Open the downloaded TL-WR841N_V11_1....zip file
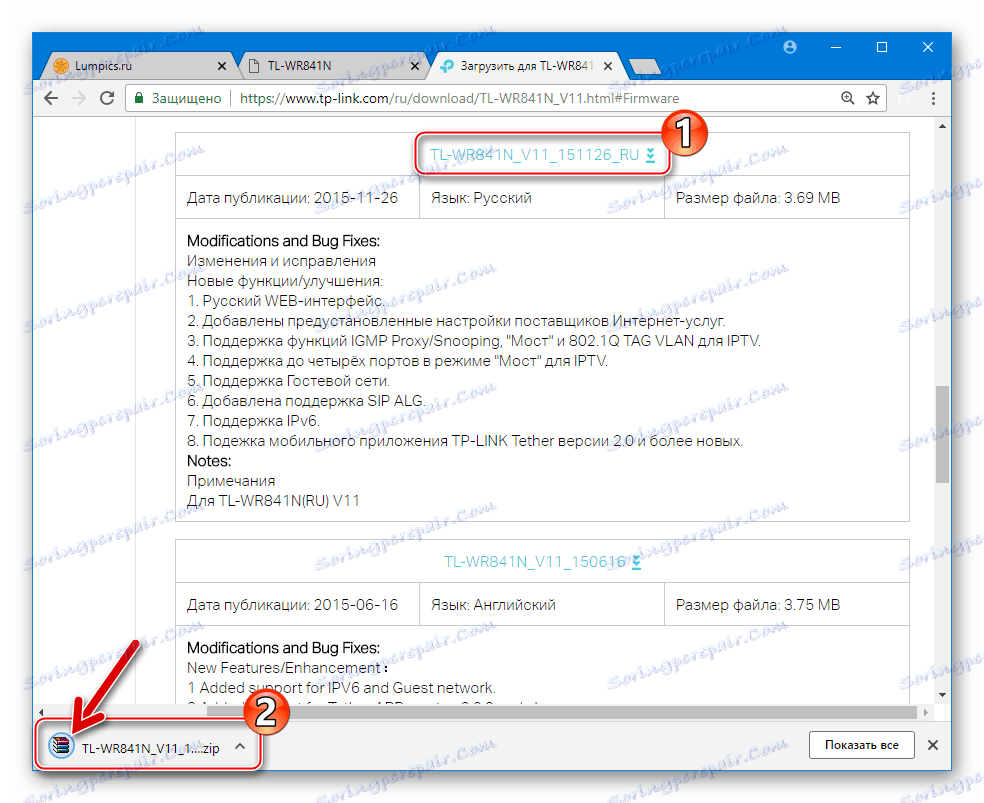Screen dimensions: 984x803 pos(151,748)
